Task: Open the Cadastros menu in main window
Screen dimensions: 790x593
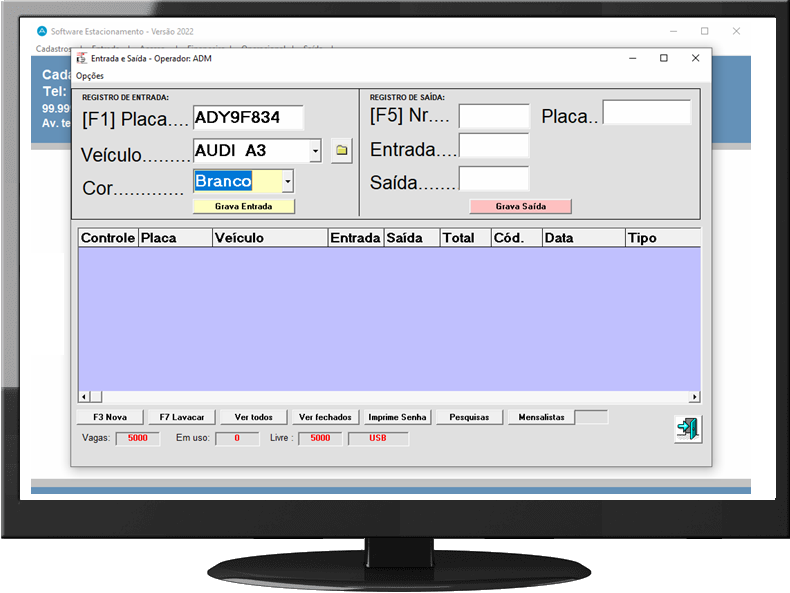Action: pyautogui.click(x=52, y=48)
